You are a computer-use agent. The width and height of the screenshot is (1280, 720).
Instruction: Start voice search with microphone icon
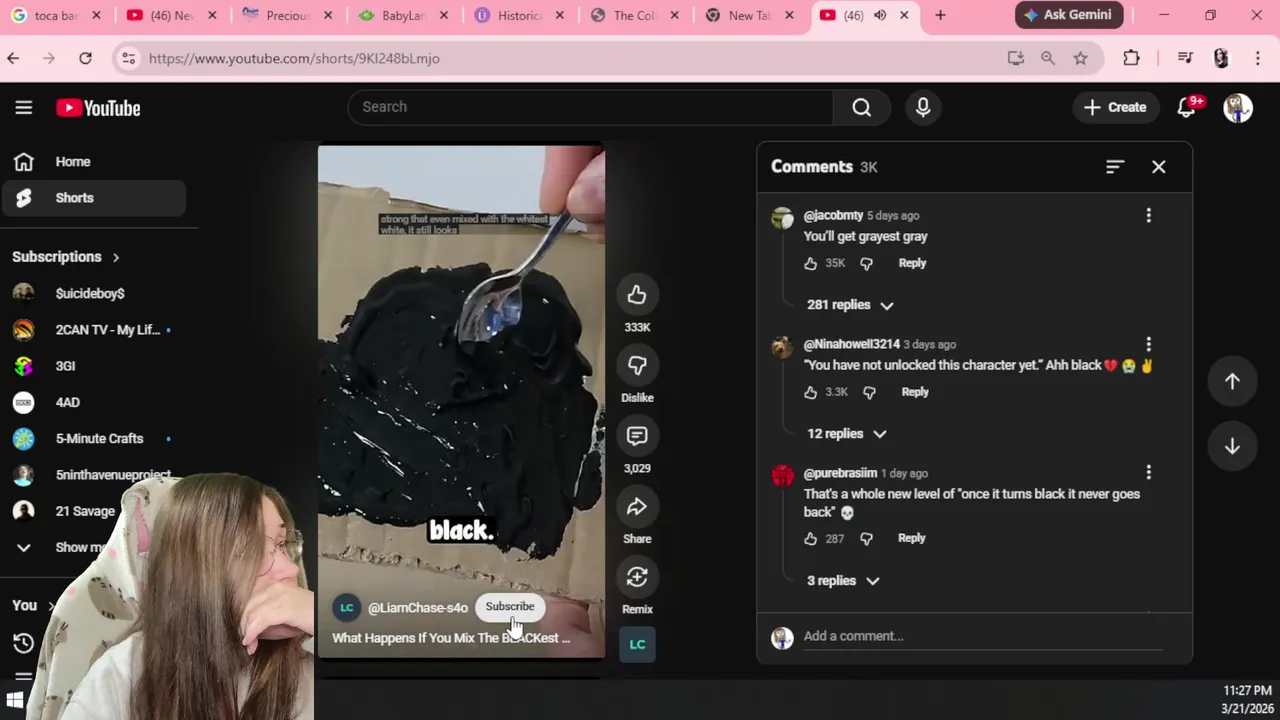pyautogui.click(x=923, y=107)
